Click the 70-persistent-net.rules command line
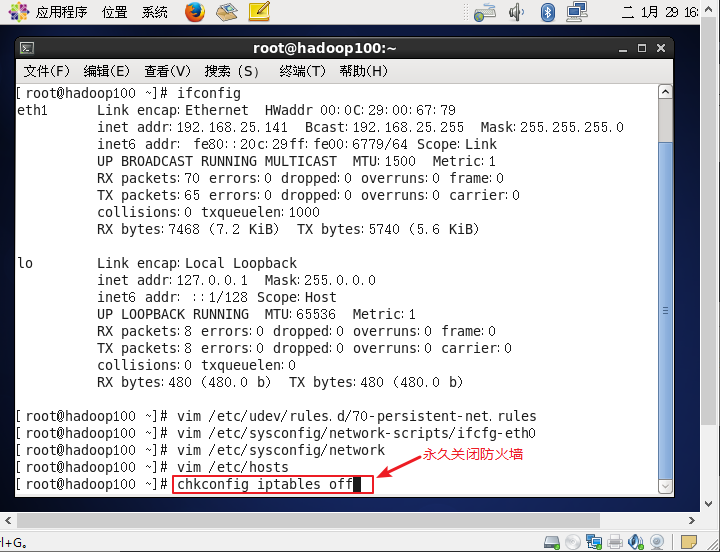The height and width of the screenshot is (552, 720). click(x=357, y=417)
